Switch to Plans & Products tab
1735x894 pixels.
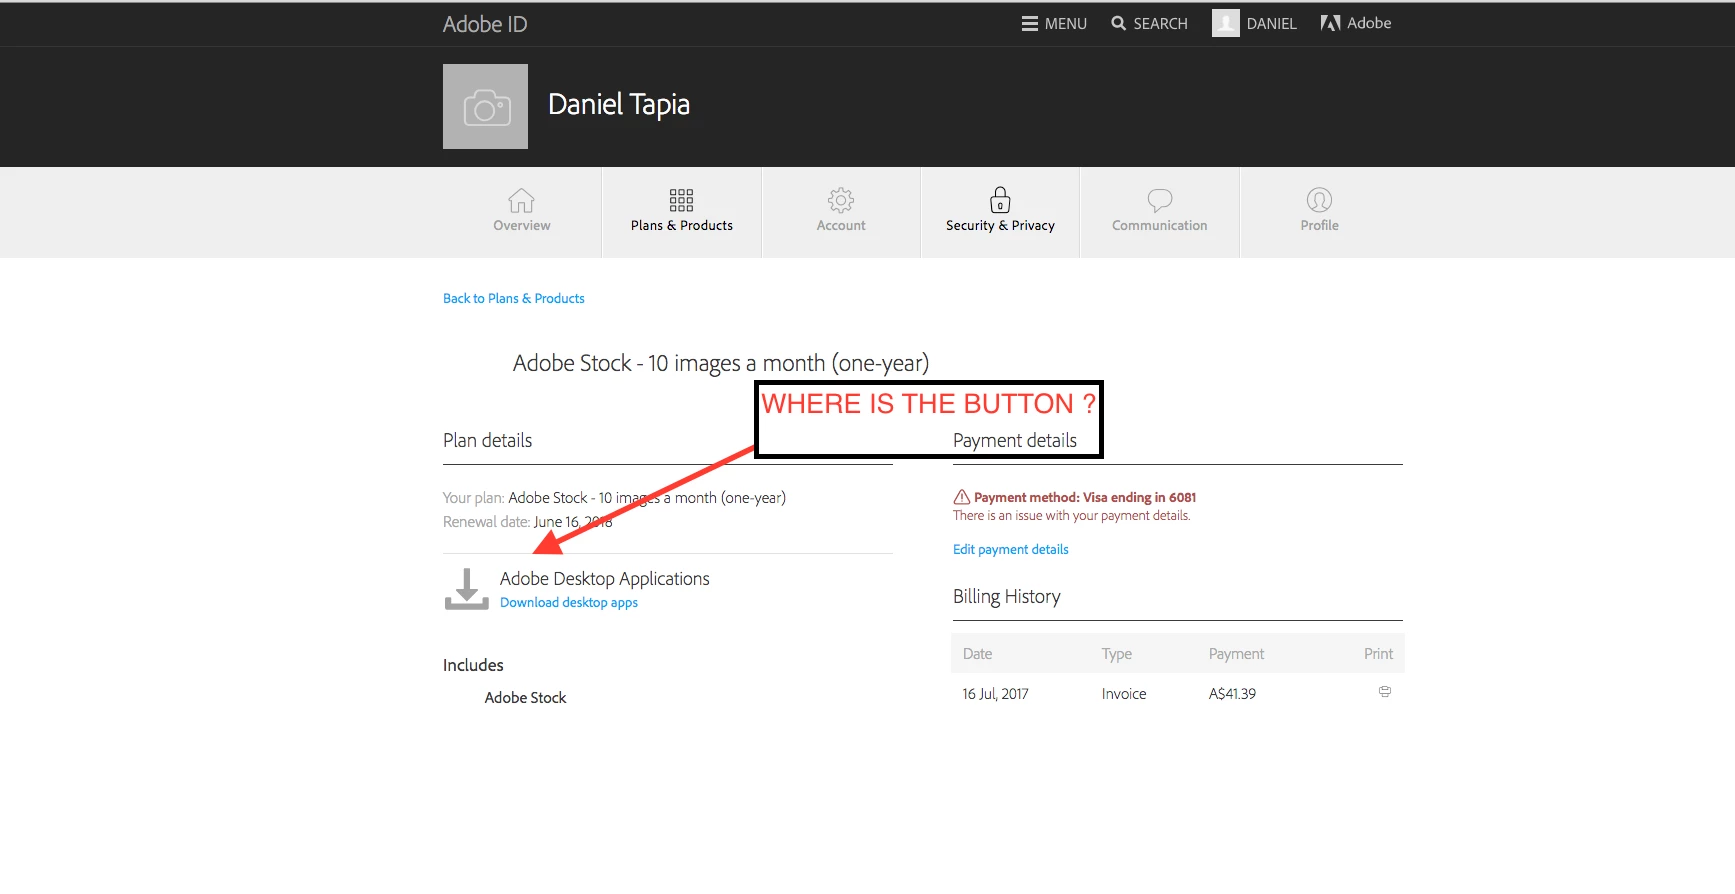(x=682, y=212)
